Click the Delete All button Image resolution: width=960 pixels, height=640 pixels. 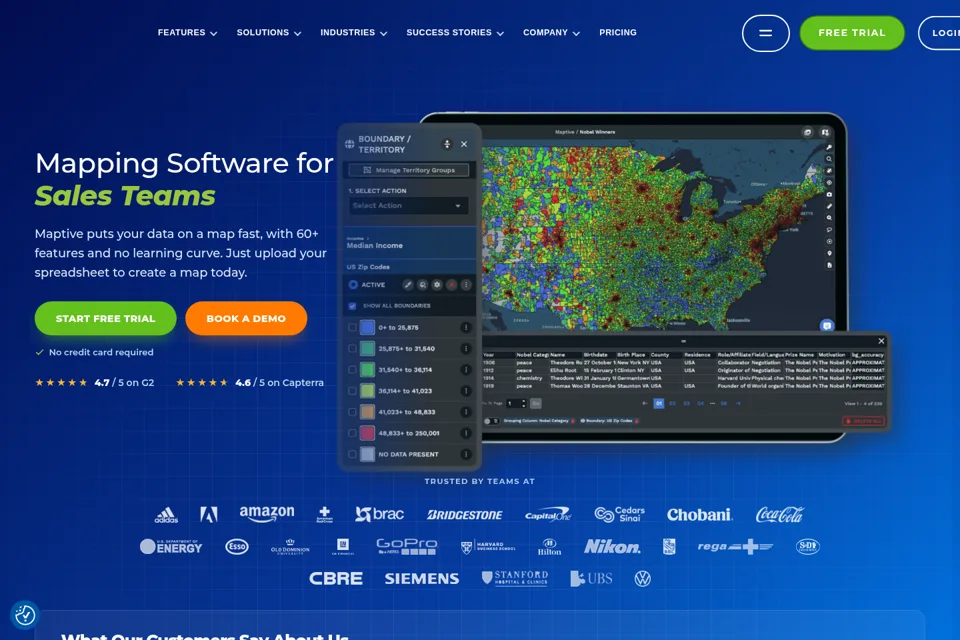(x=863, y=421)
